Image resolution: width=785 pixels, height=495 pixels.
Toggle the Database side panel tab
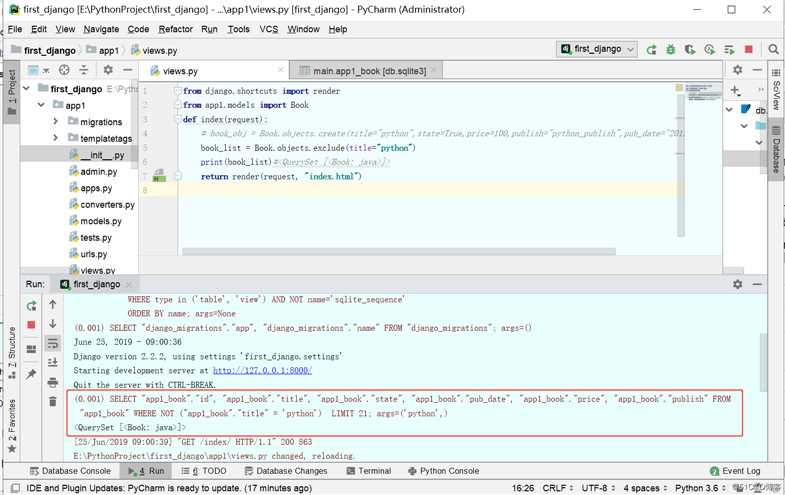775,149
